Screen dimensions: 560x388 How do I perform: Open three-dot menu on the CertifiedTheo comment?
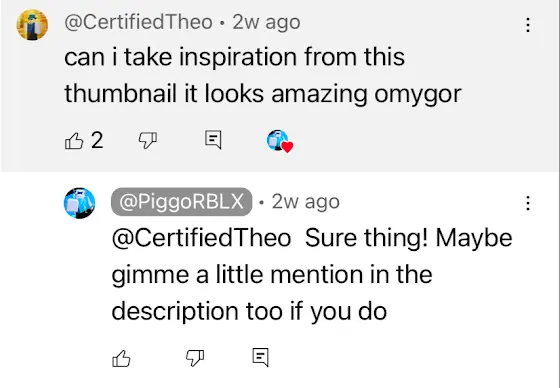528,25
